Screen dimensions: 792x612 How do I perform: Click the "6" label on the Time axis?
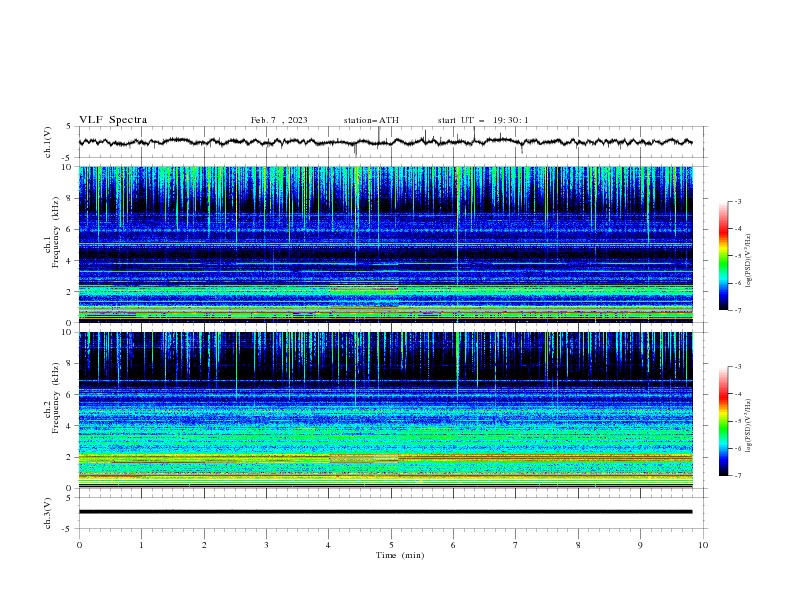coord(453,545)
